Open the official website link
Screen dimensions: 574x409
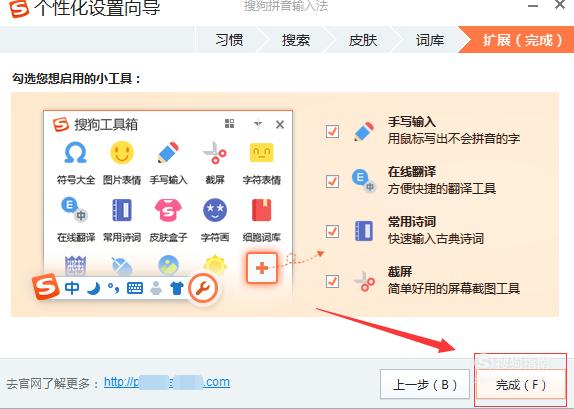(x=167, y=382)
